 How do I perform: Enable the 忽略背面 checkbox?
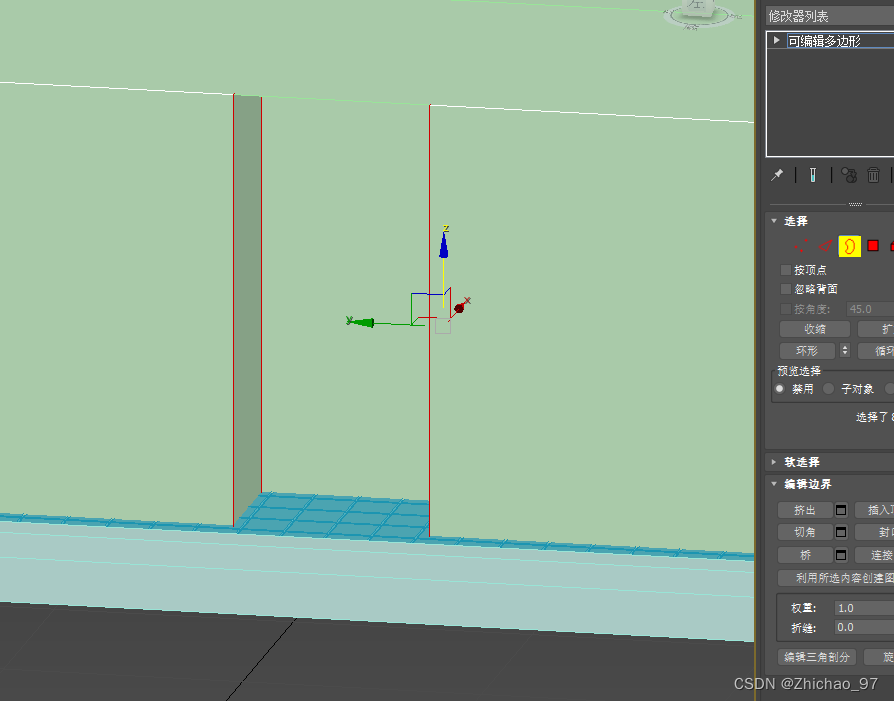(x=786, y=289)
